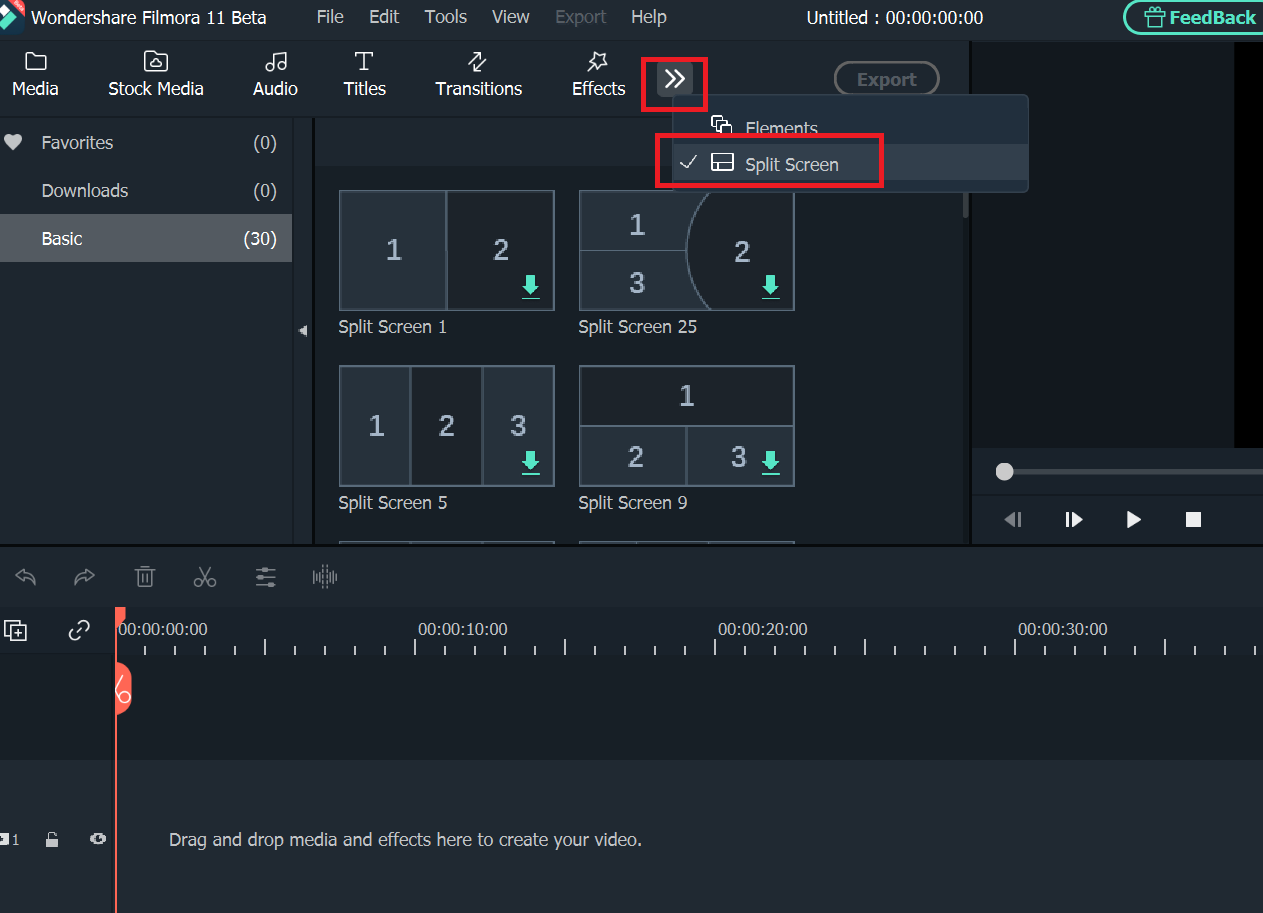Toggle the track 1 lock icon
1263x913 pixels.
point(52,839)
